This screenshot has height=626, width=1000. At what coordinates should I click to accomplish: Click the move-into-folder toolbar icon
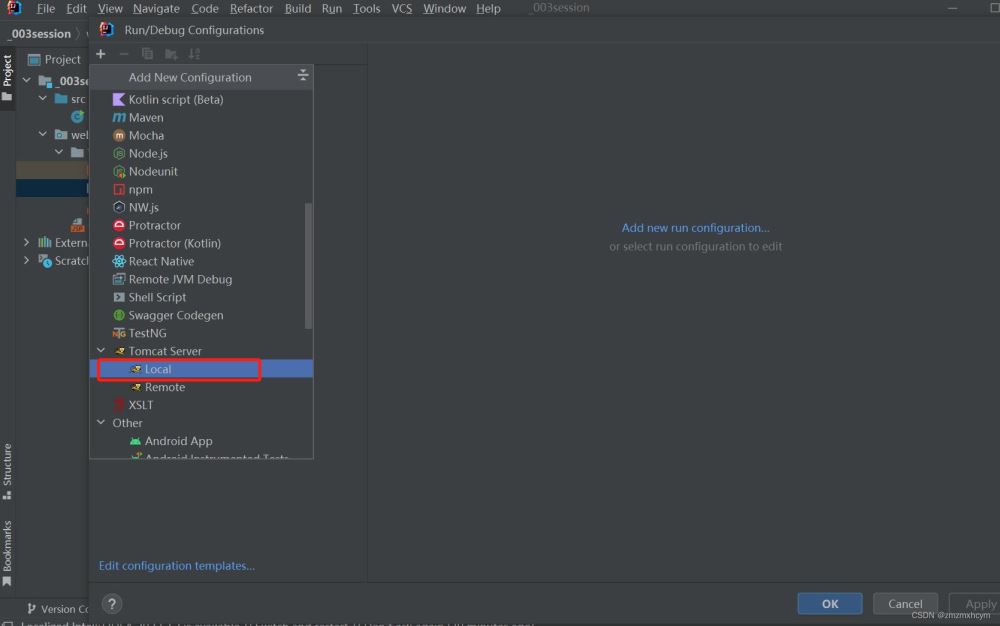pos(171,54)
